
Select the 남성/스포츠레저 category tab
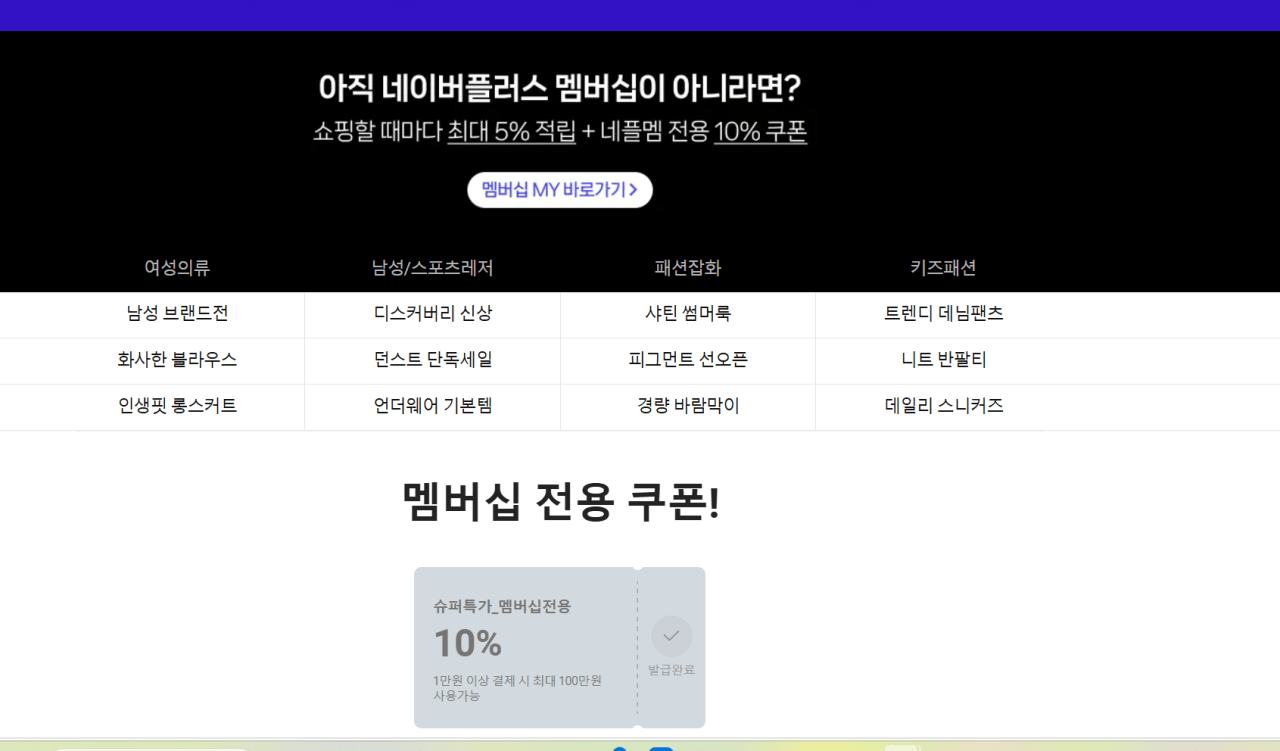point(432,268)
